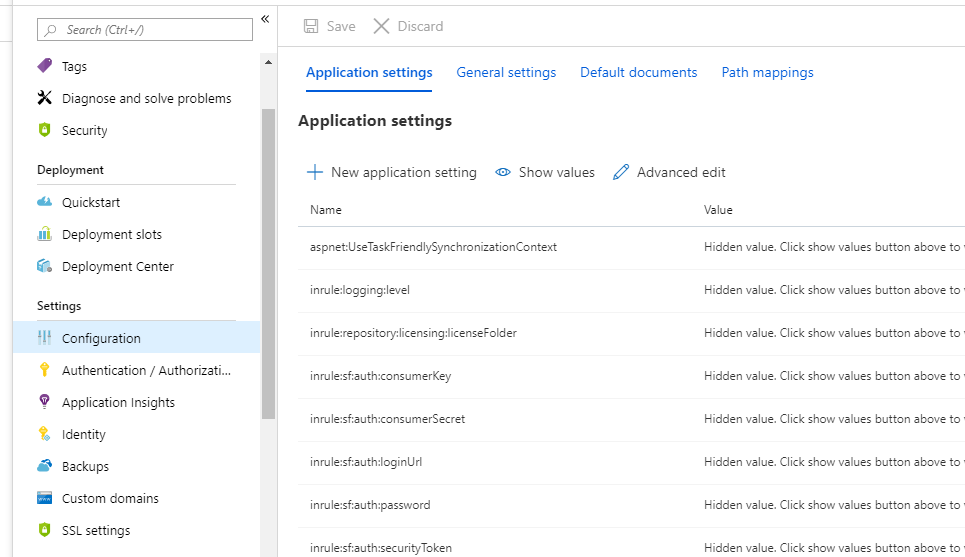
Task: Select inrule:logging:level setting
Action: (360, 290)
